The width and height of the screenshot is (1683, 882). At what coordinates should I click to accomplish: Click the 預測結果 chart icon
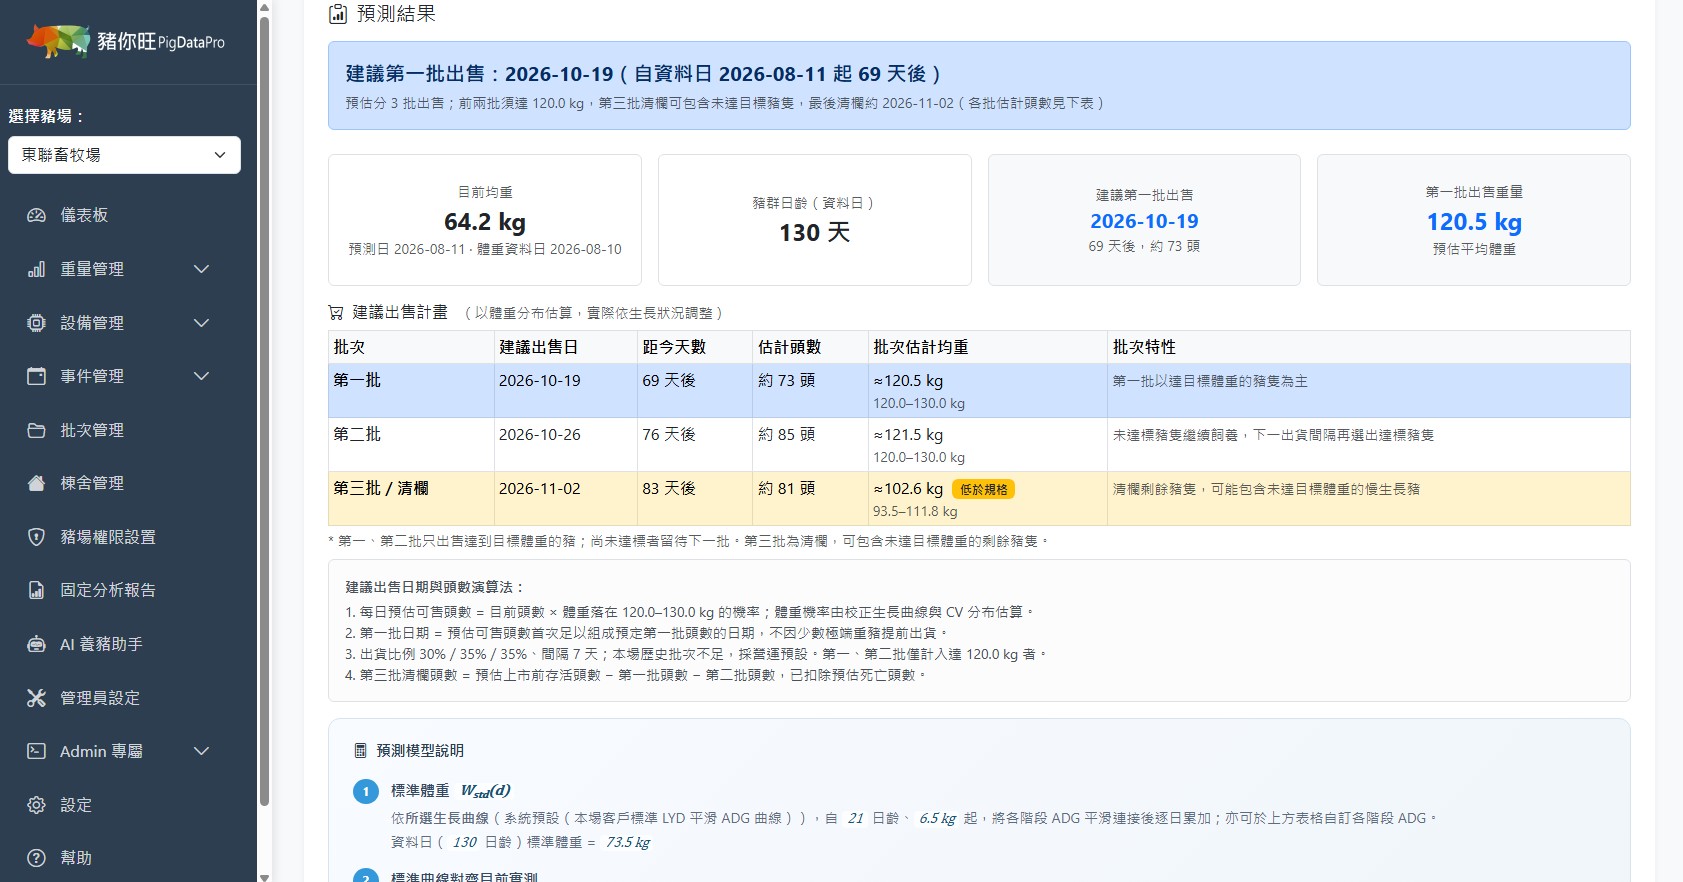(x=338, y=14)
